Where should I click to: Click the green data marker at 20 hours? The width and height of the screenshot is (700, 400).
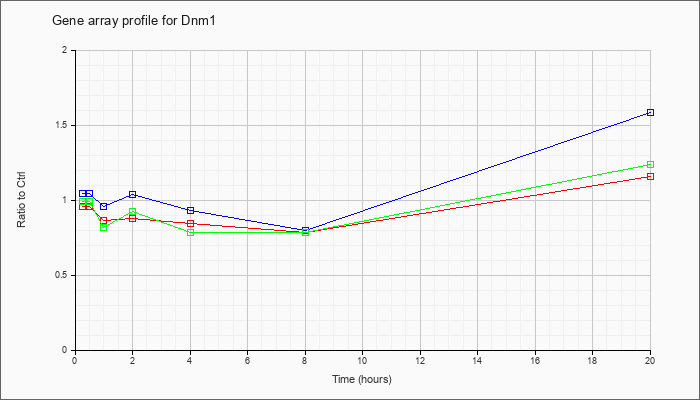[x=650, y=164]
